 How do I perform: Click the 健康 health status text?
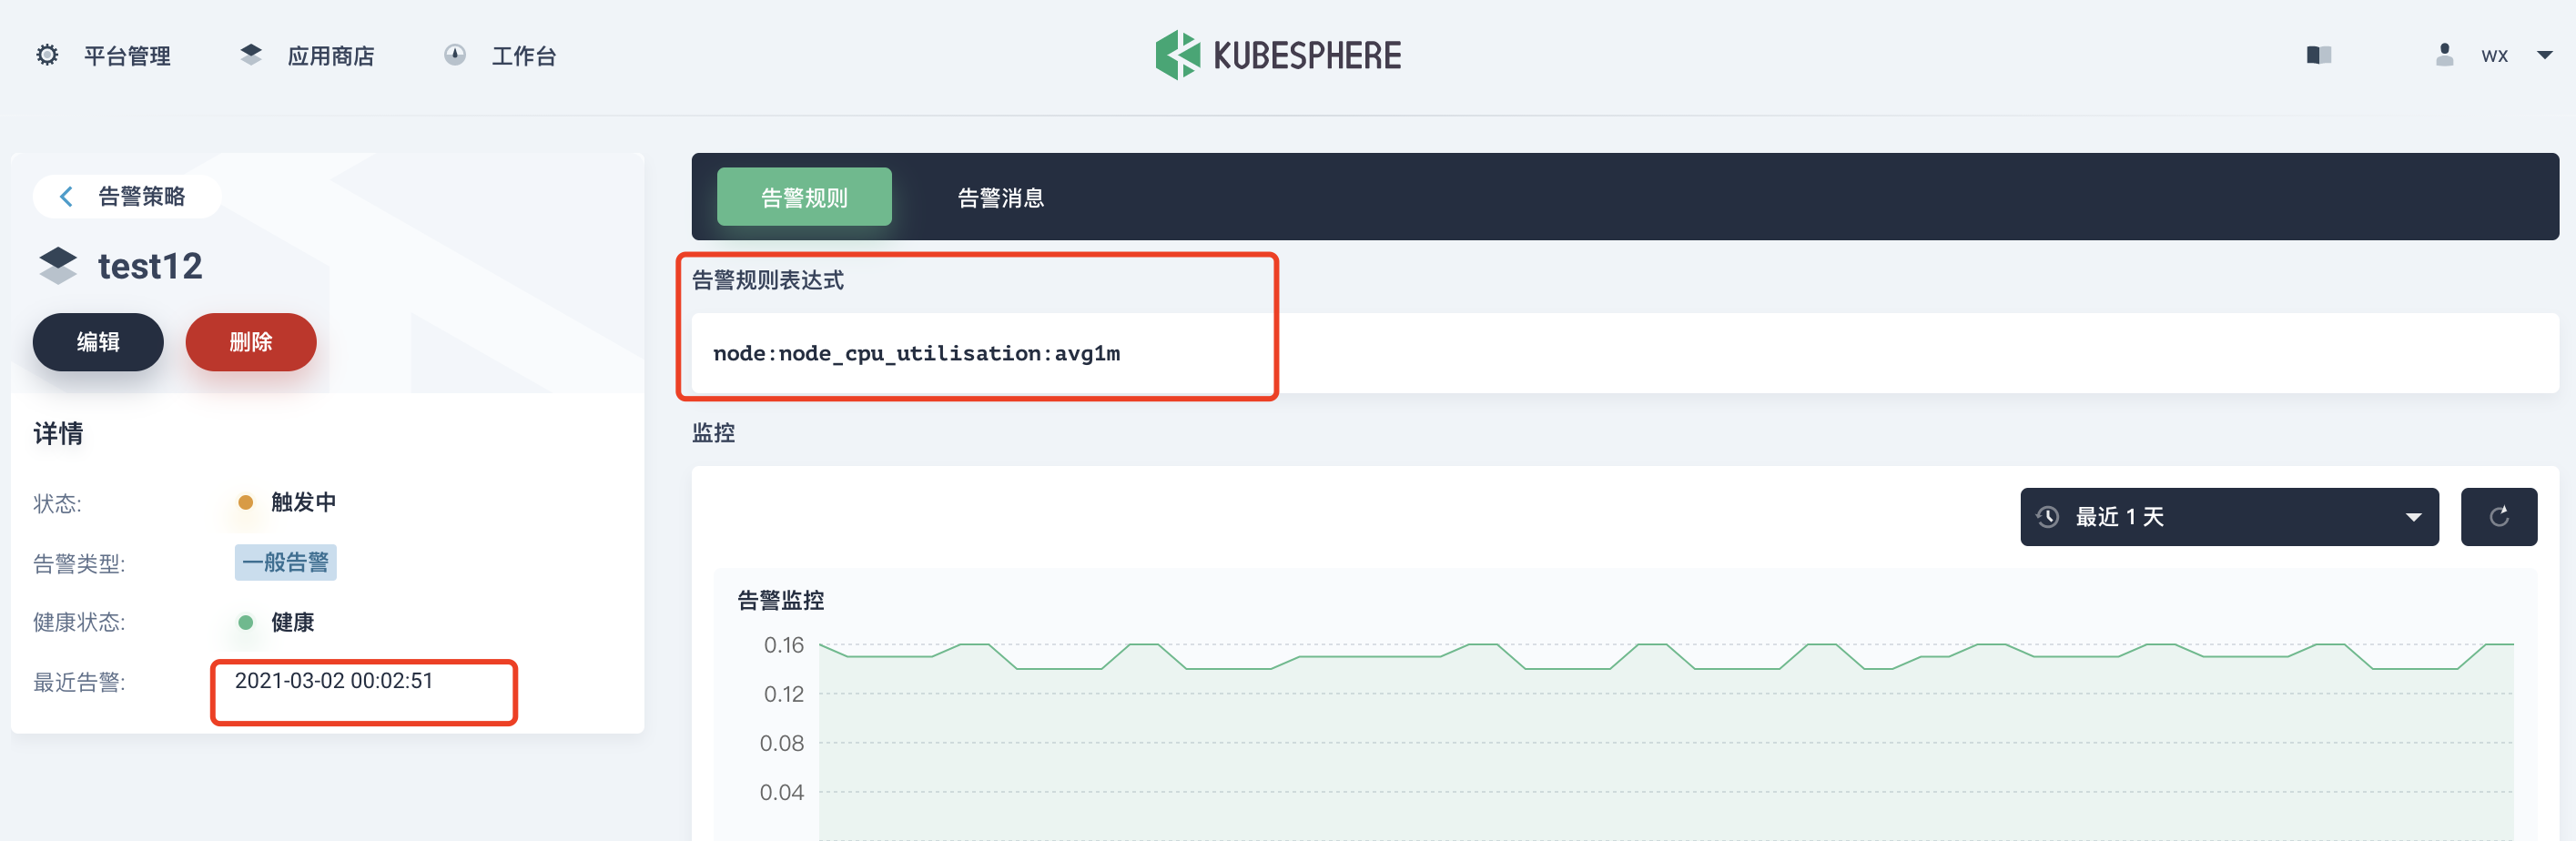[x=292, y=622]
